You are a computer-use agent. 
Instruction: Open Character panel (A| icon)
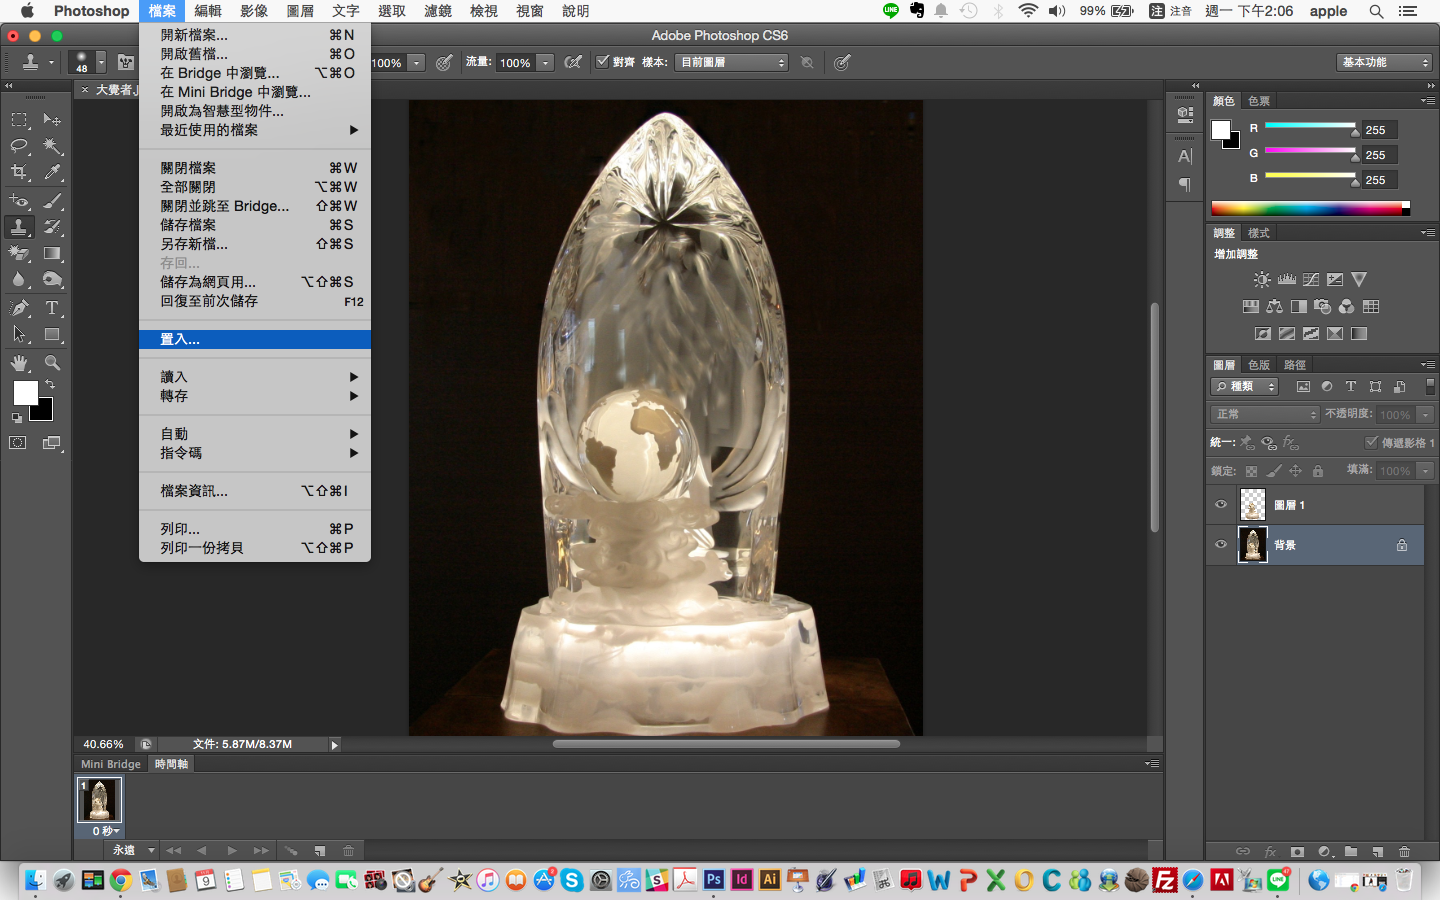1185,156
